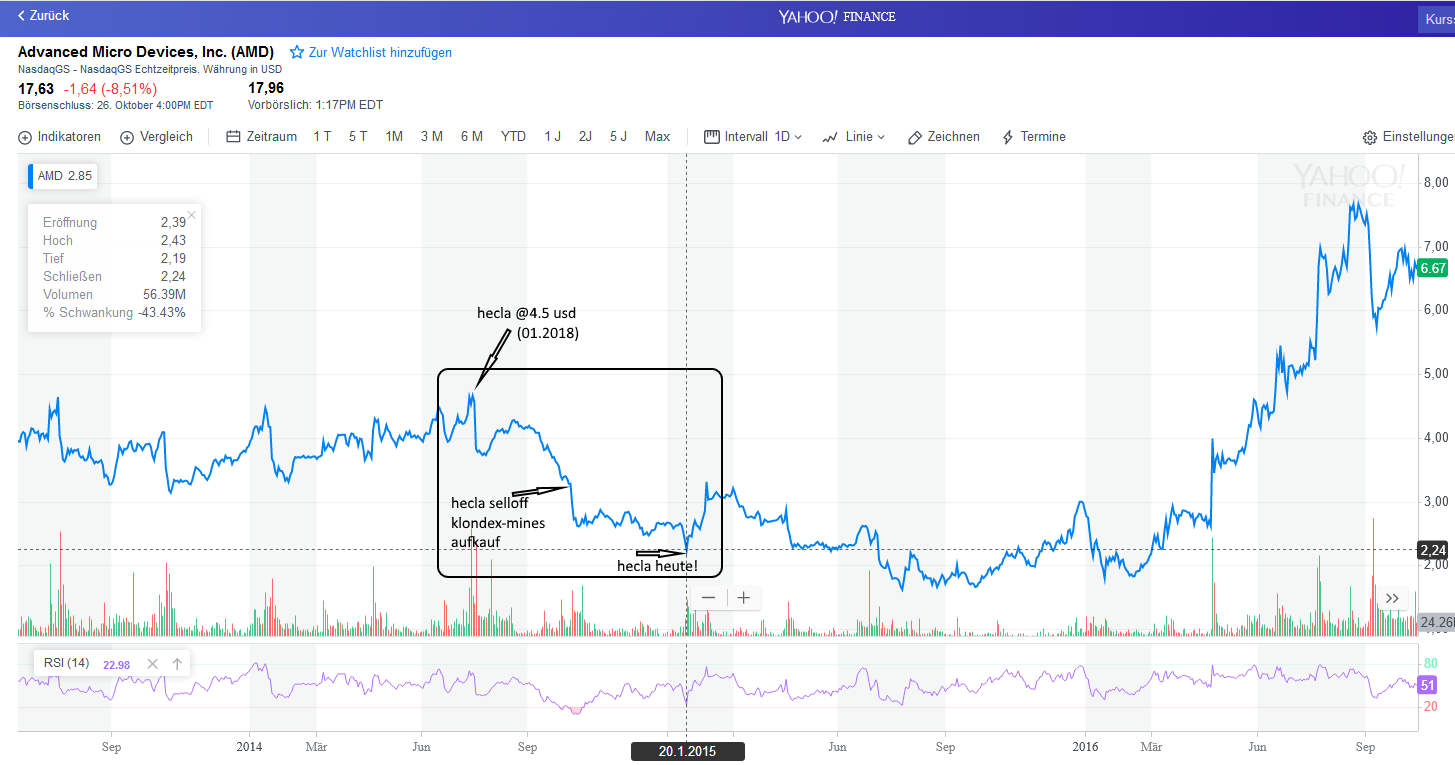Select the Intervall icon
Screen dimensions: 1455x765
[712, 136]
